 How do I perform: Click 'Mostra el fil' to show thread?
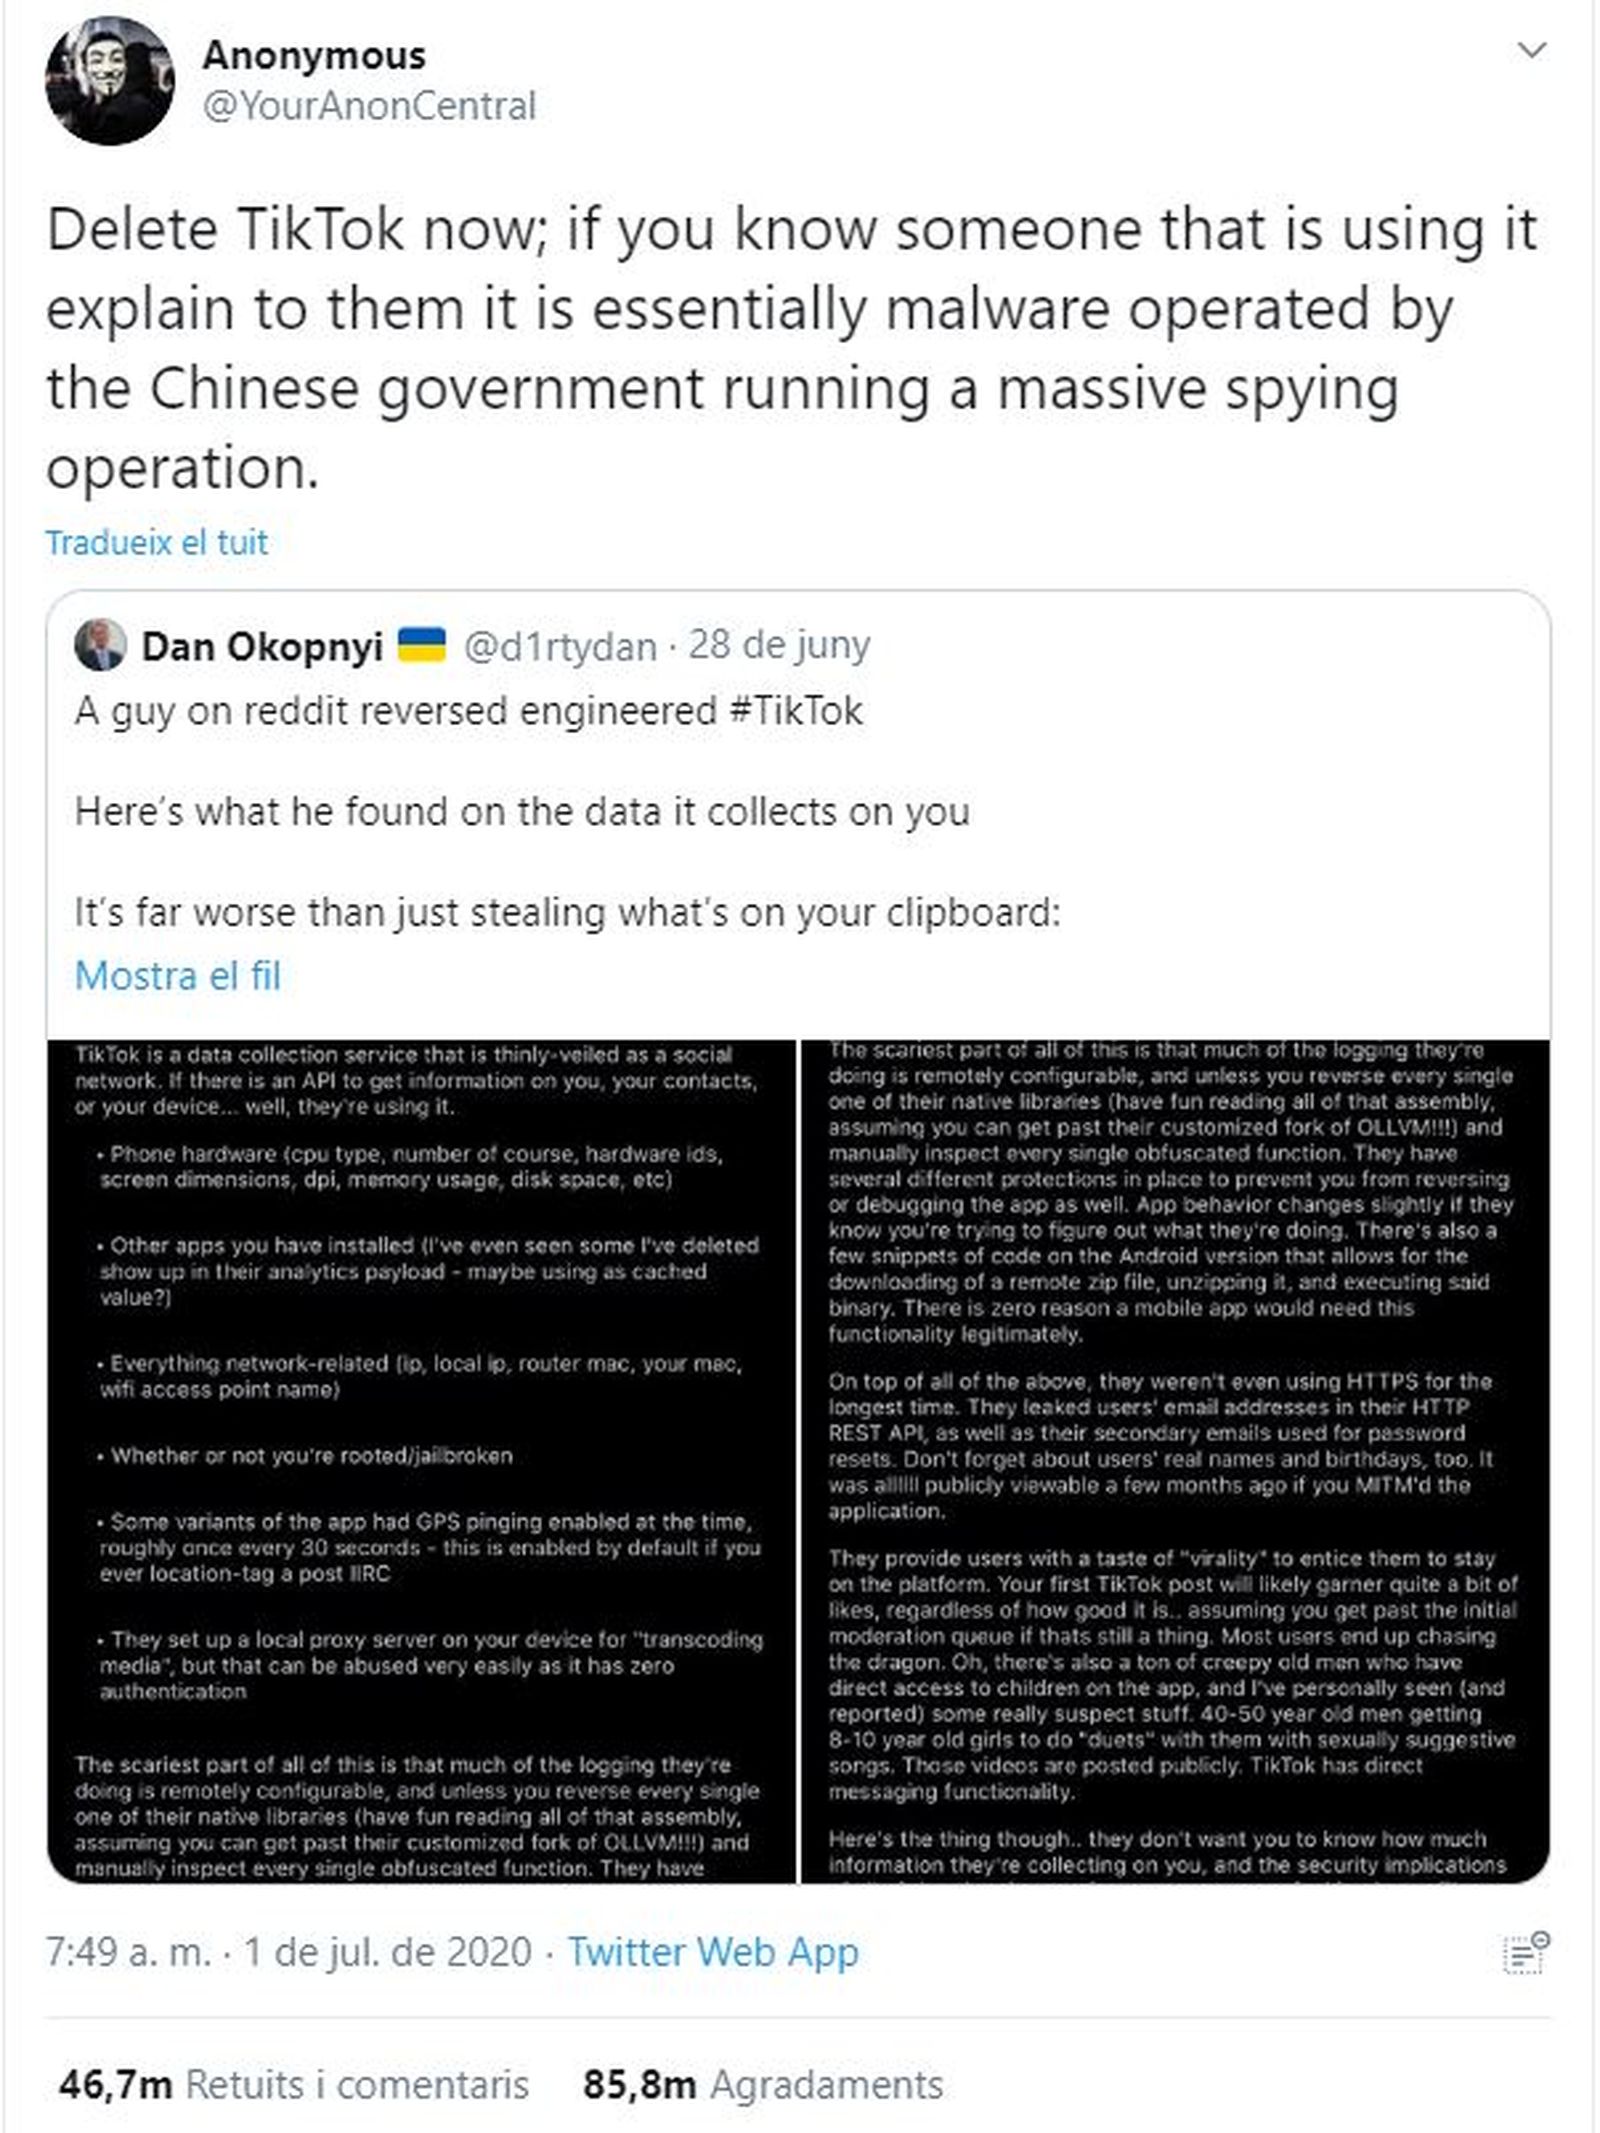click(178, 976)
